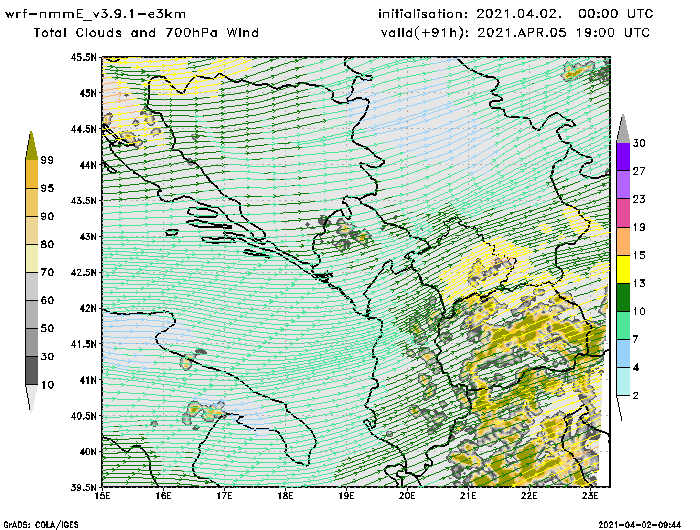
Task: Click the initialisation 2021.04.02. 00:00 UTC line
Action: [x=516, y=14]
